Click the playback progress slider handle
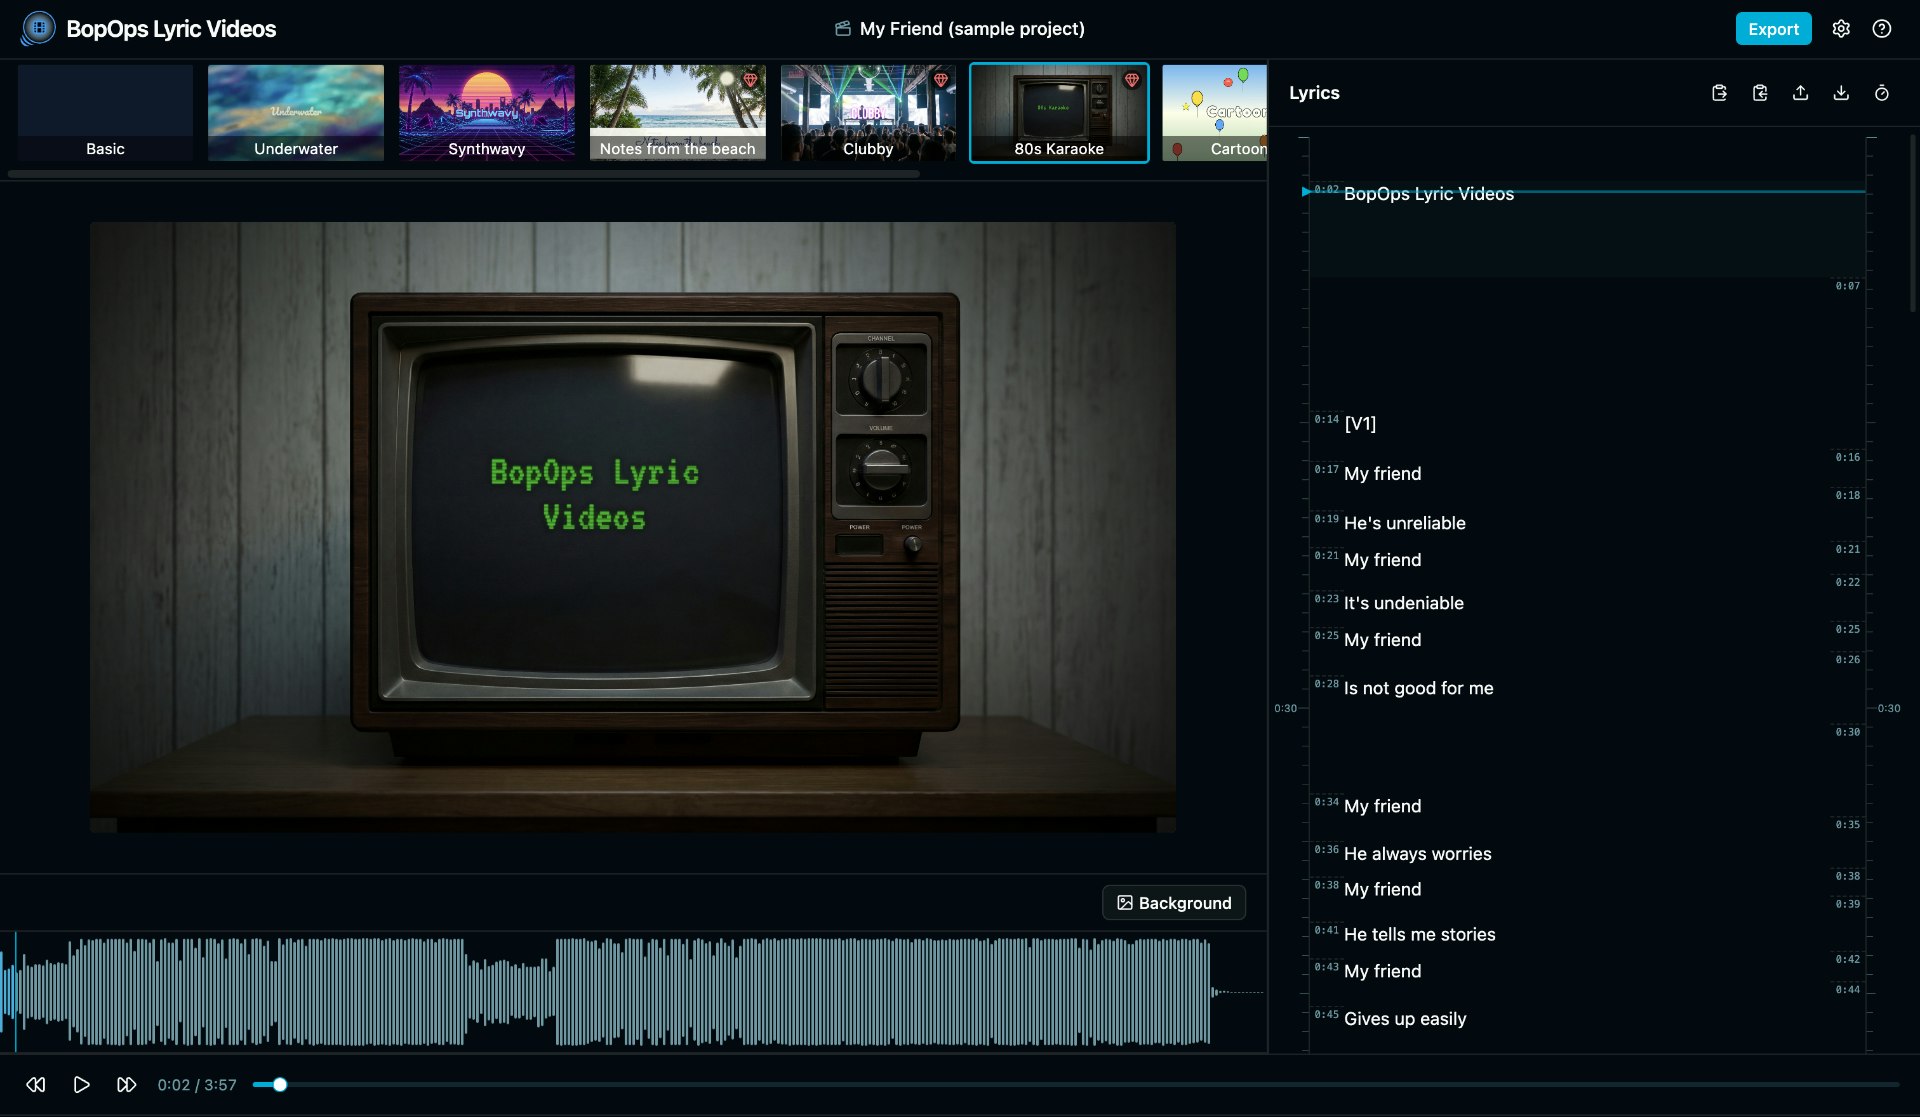 [x=280, y=1085]
